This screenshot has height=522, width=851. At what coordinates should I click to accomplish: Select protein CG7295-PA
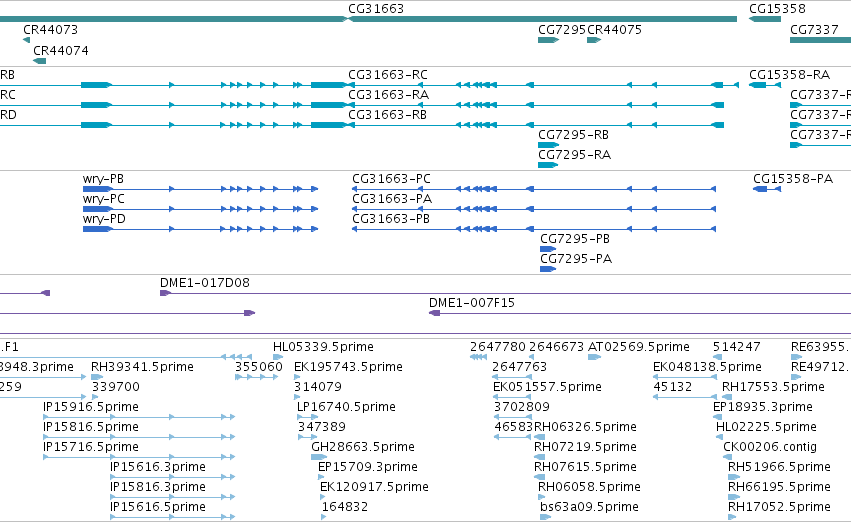[576, 259]
